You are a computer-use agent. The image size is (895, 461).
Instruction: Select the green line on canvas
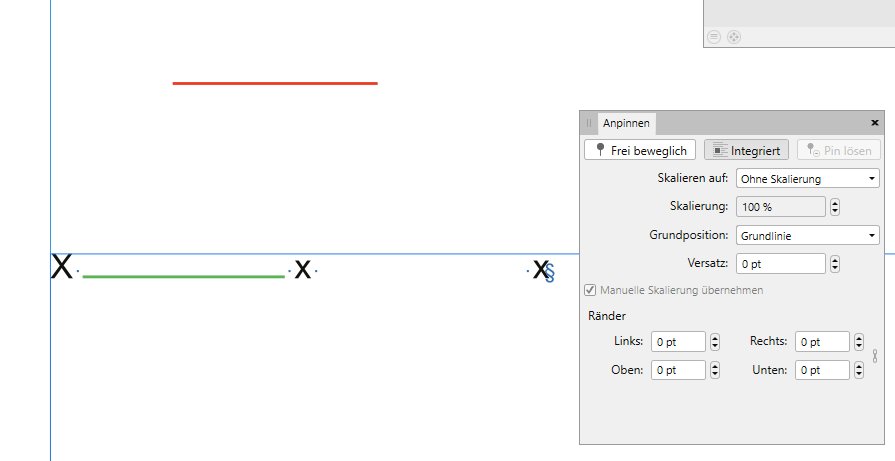[183, 274]
